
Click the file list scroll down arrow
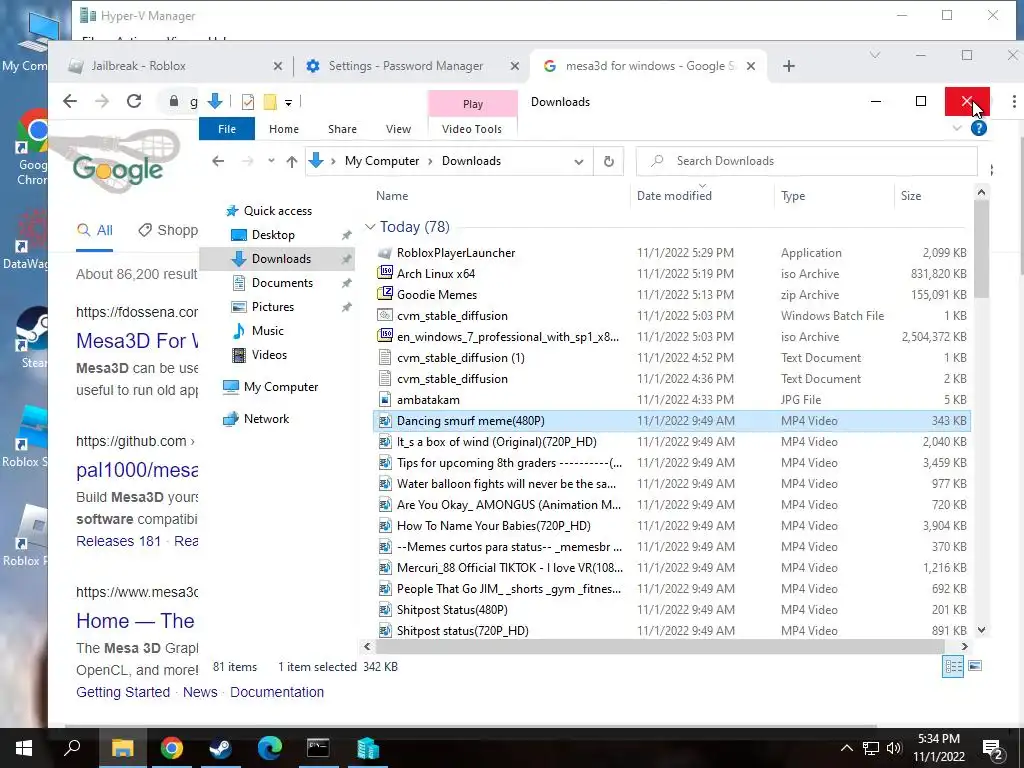[981, 630]
